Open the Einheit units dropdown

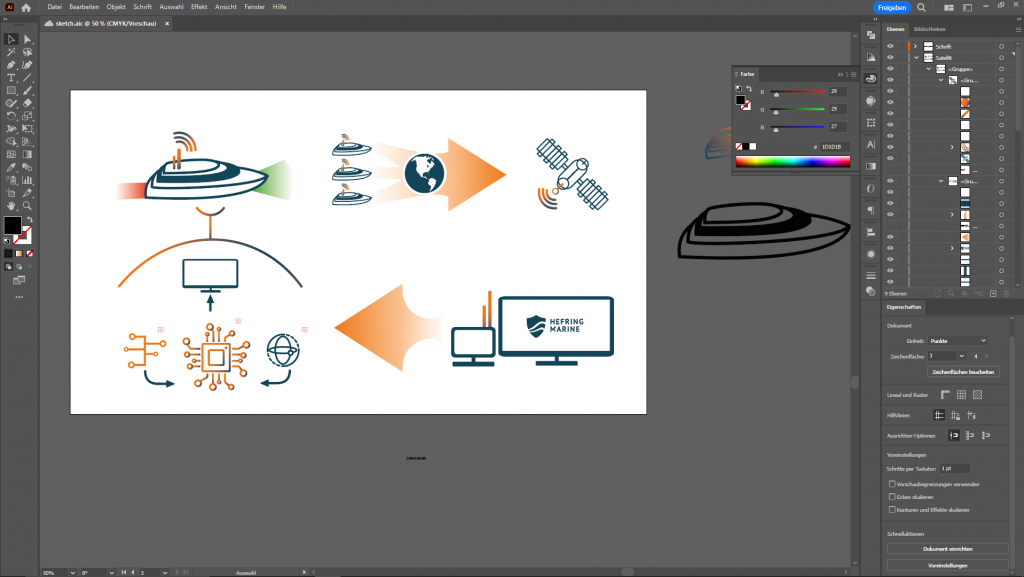958,341
